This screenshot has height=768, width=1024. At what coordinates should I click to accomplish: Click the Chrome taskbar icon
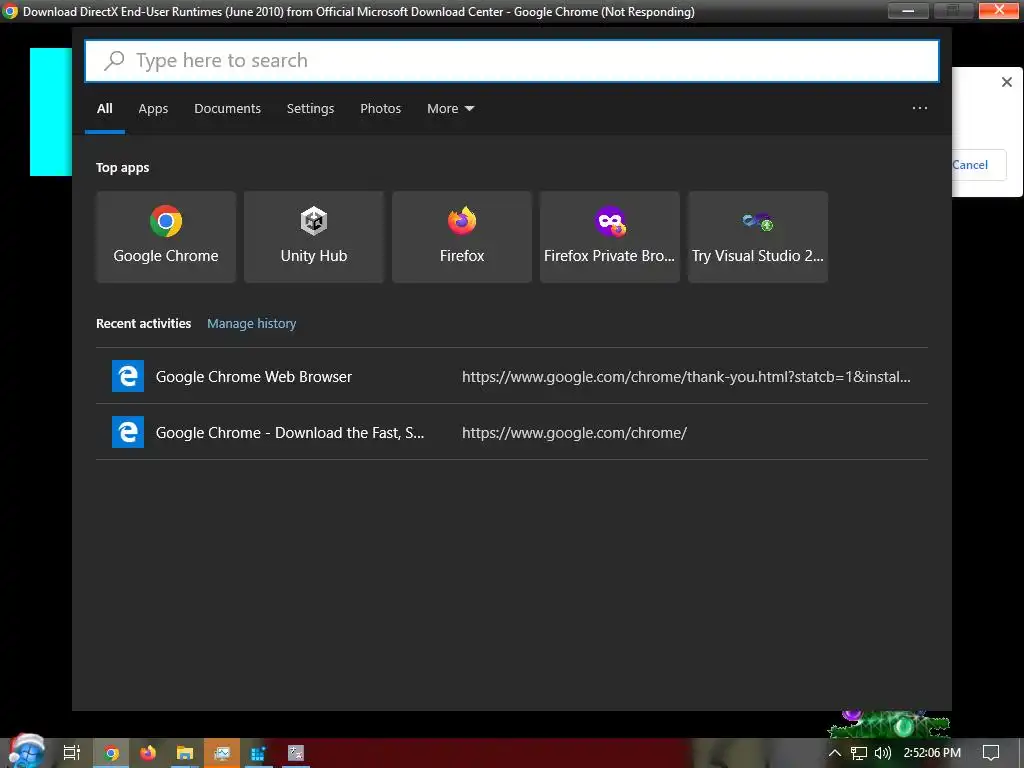tap(111, 753)
